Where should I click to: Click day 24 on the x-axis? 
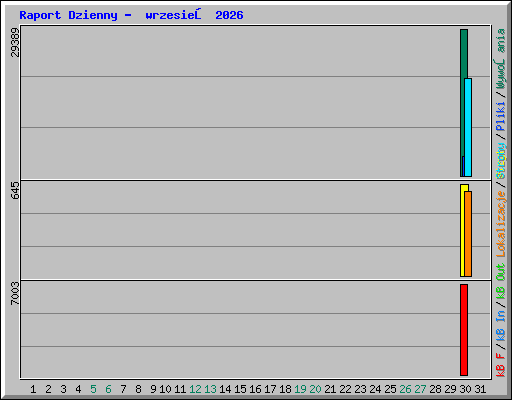tap(375, 389)
